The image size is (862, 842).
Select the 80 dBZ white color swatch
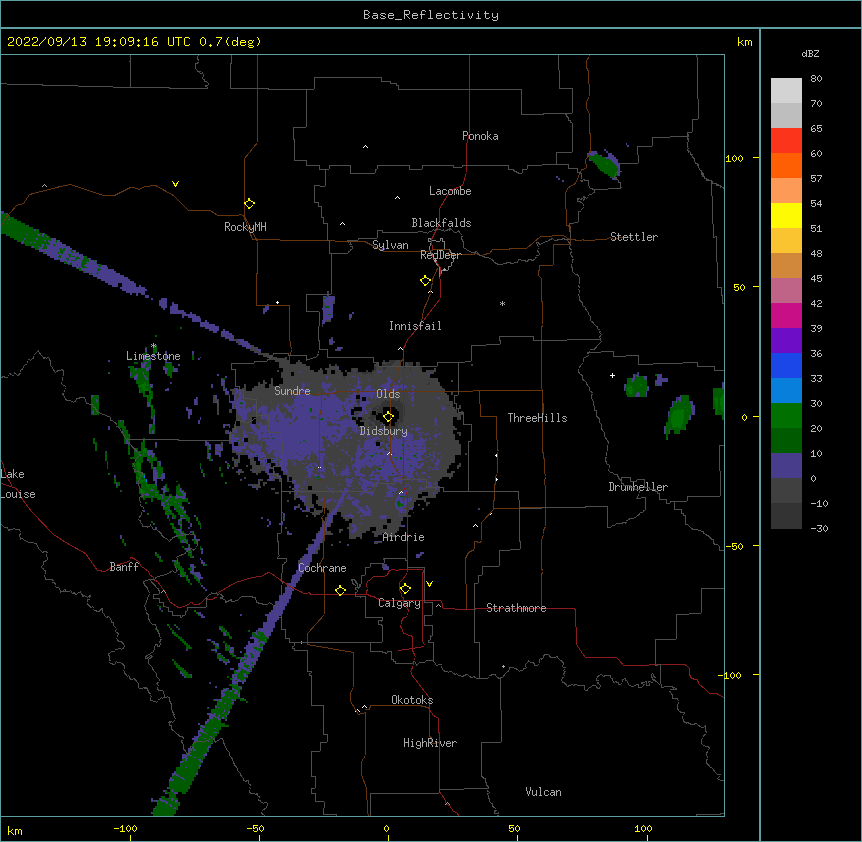pyautogui.click(x=786, y=91)
